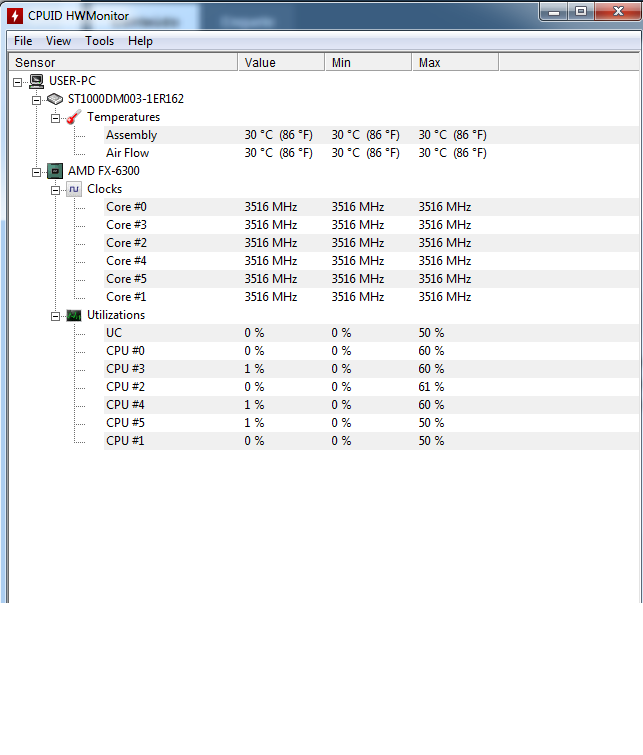
Task: Click the Max column header
Action: click(455, 63)
